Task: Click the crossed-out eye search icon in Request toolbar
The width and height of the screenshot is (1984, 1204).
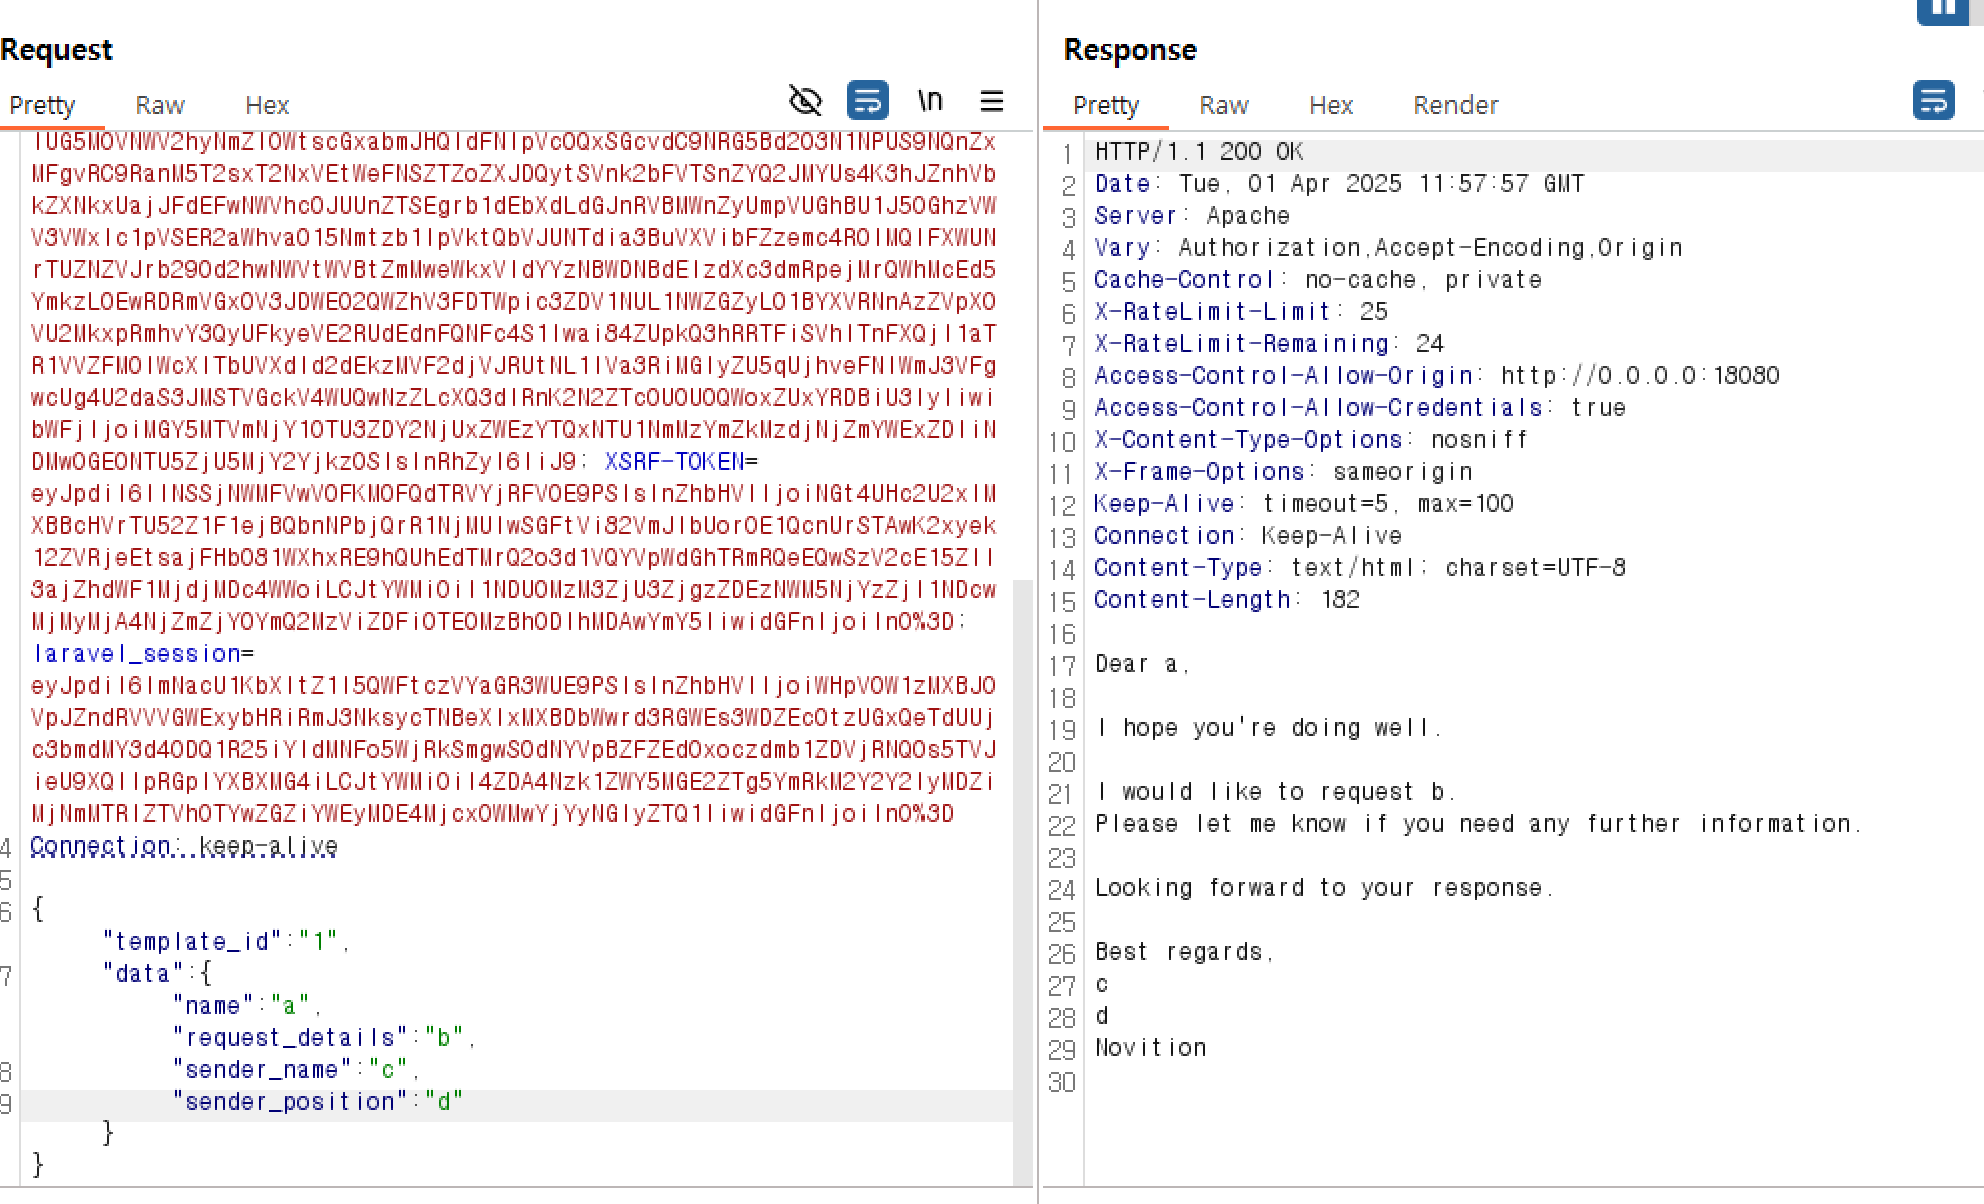Action: pyautogui.click(x=806, y=101)
